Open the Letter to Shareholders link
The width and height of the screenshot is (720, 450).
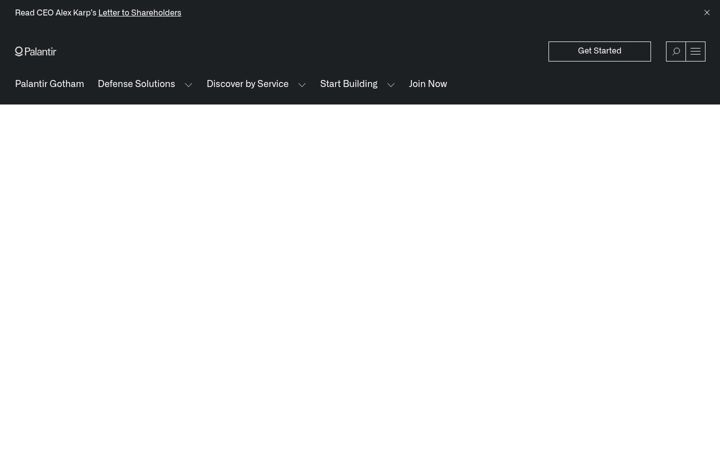(140, 13)
